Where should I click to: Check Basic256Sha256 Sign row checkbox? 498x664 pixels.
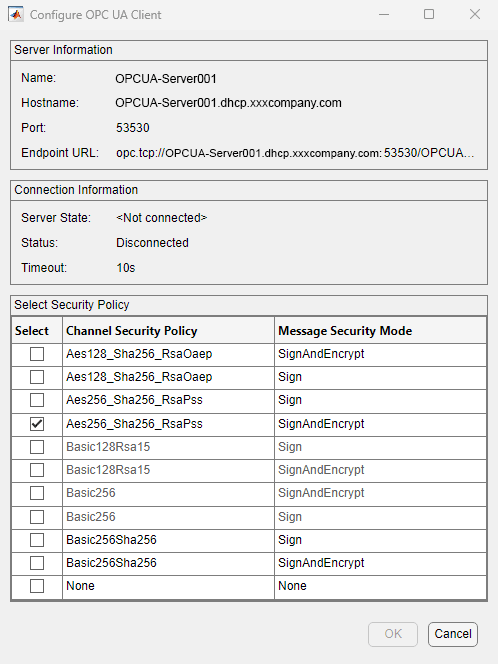click(x=37, y=540)
